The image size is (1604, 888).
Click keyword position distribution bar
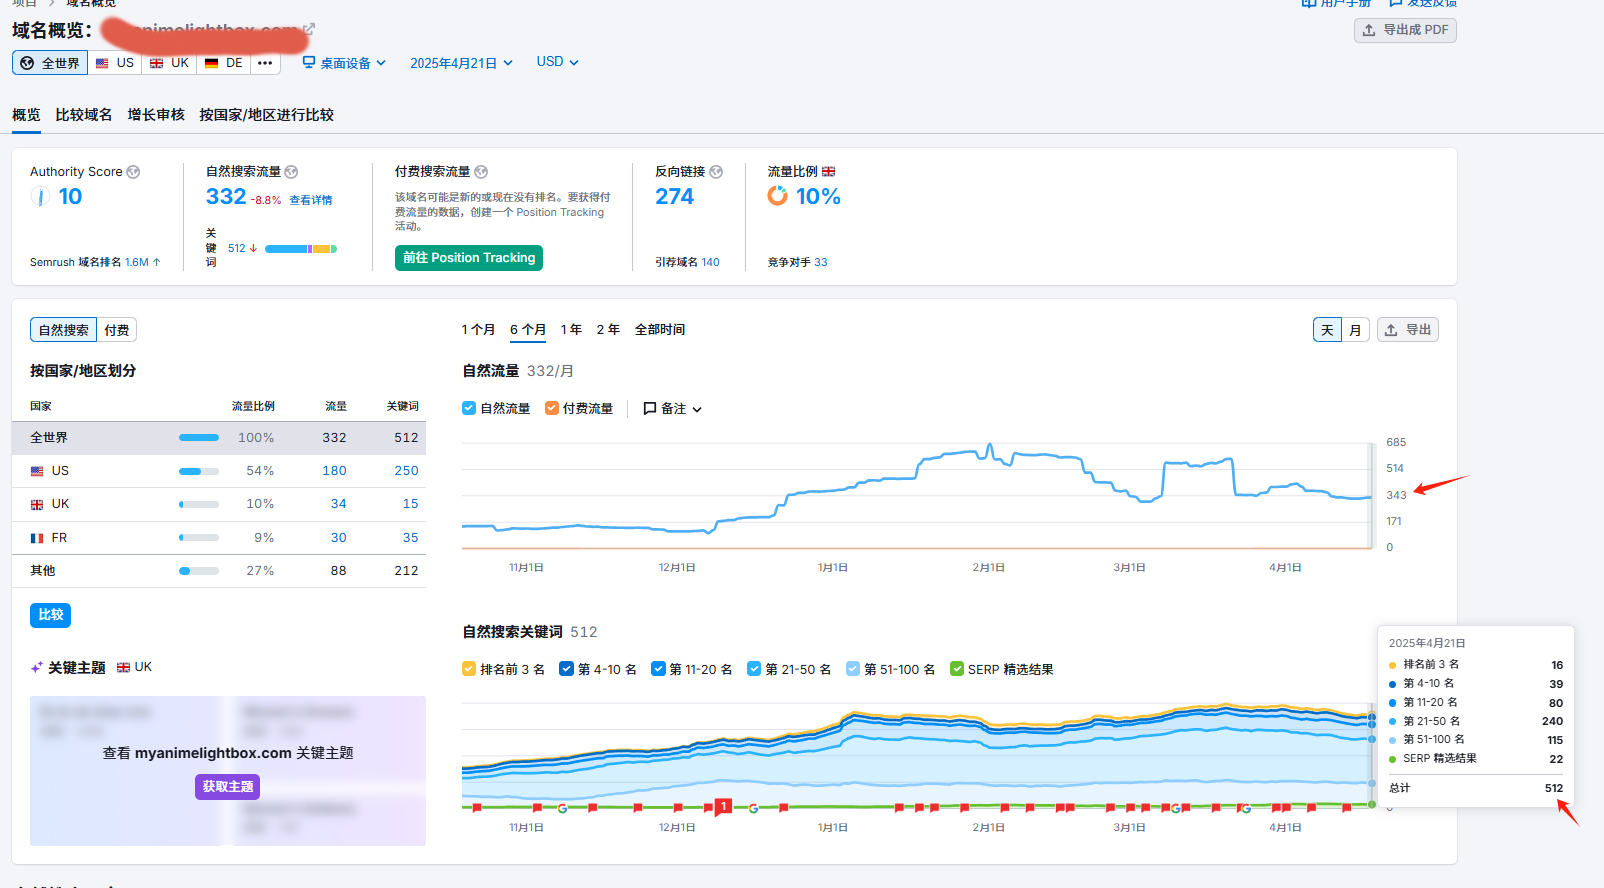click(x=301, y=249)
